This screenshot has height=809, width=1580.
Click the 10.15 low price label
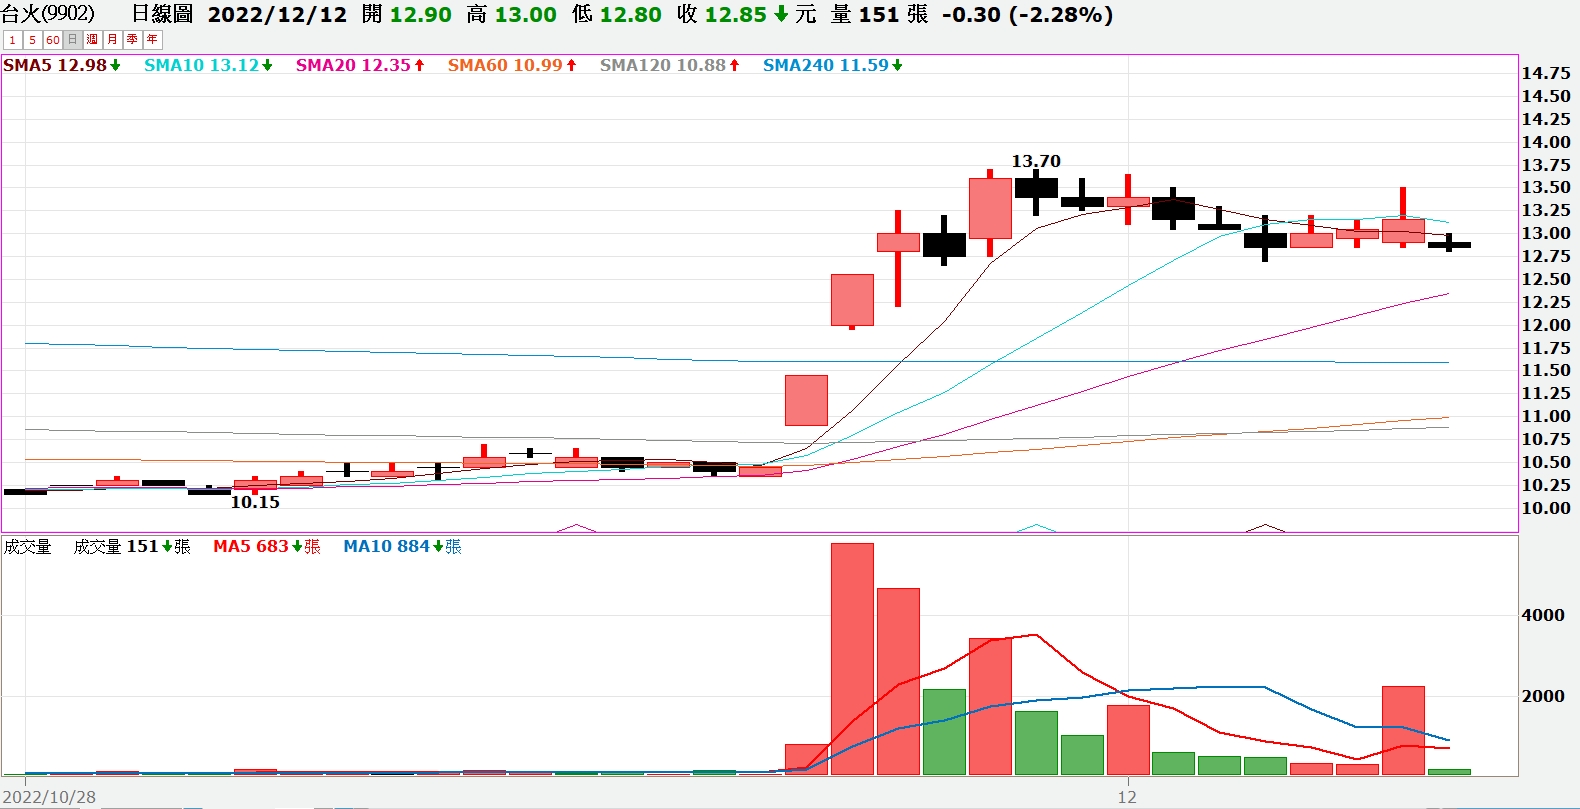(x=255, y=502)
